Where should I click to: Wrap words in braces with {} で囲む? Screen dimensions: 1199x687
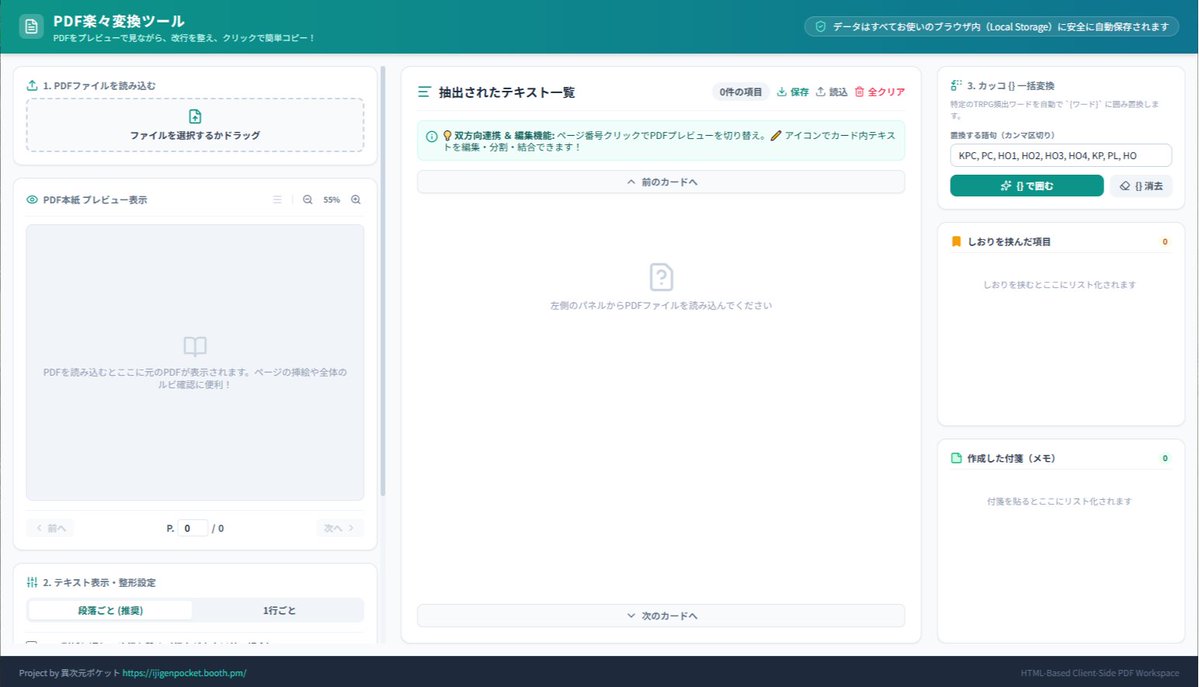(1026, 186)
